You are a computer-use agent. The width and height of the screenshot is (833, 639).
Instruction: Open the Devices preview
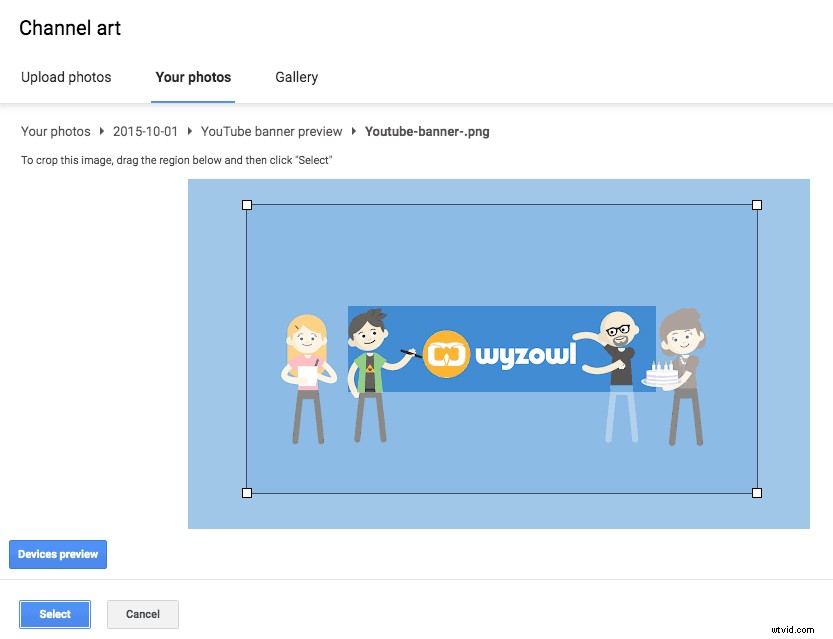57,554
